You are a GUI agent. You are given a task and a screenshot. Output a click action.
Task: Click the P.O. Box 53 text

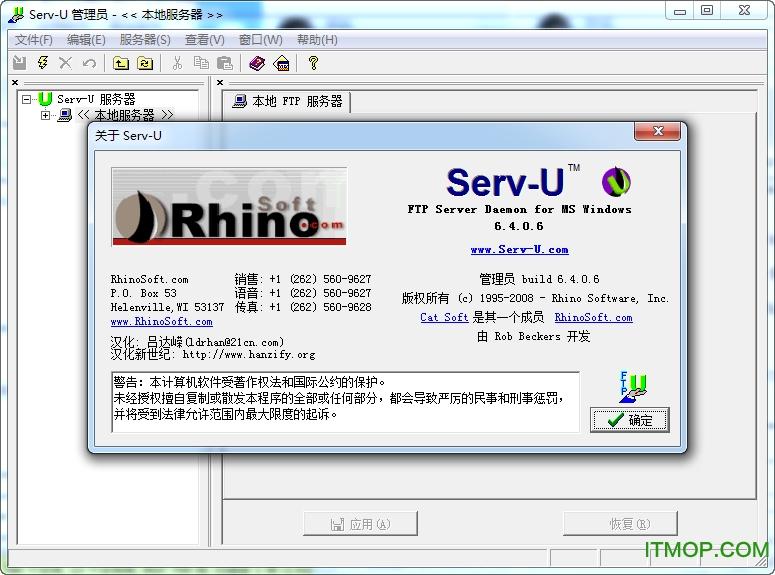pyautogui.click(x=143, y=293)
